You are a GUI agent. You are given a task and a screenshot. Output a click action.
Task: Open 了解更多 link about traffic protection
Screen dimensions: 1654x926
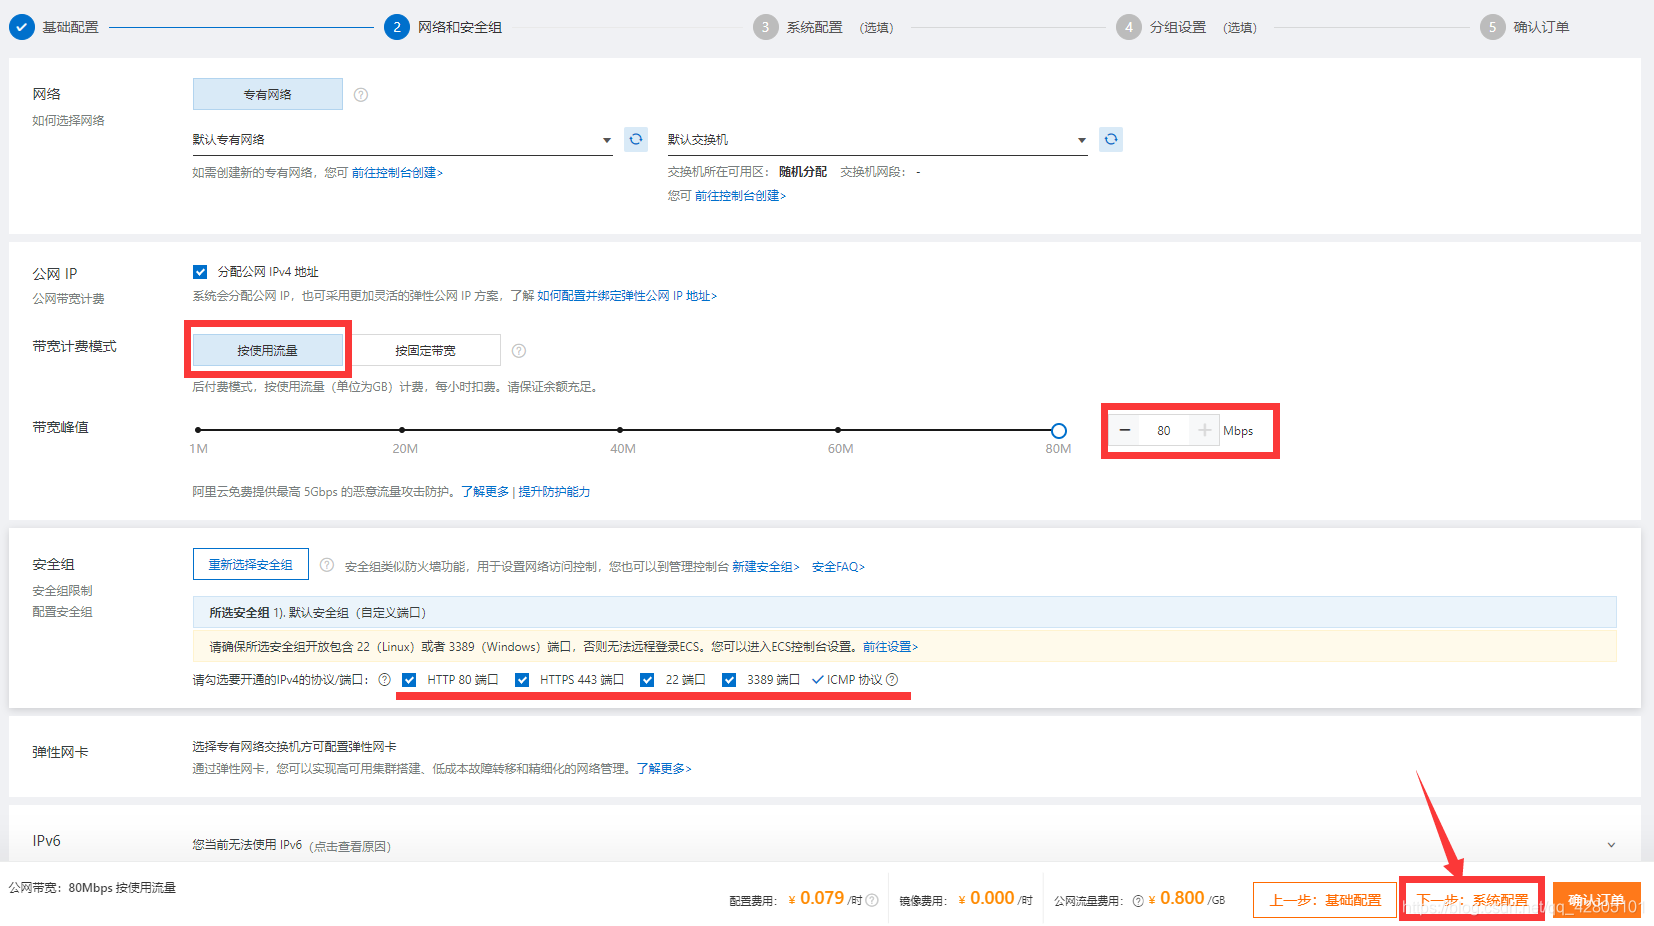pos(485,492)
